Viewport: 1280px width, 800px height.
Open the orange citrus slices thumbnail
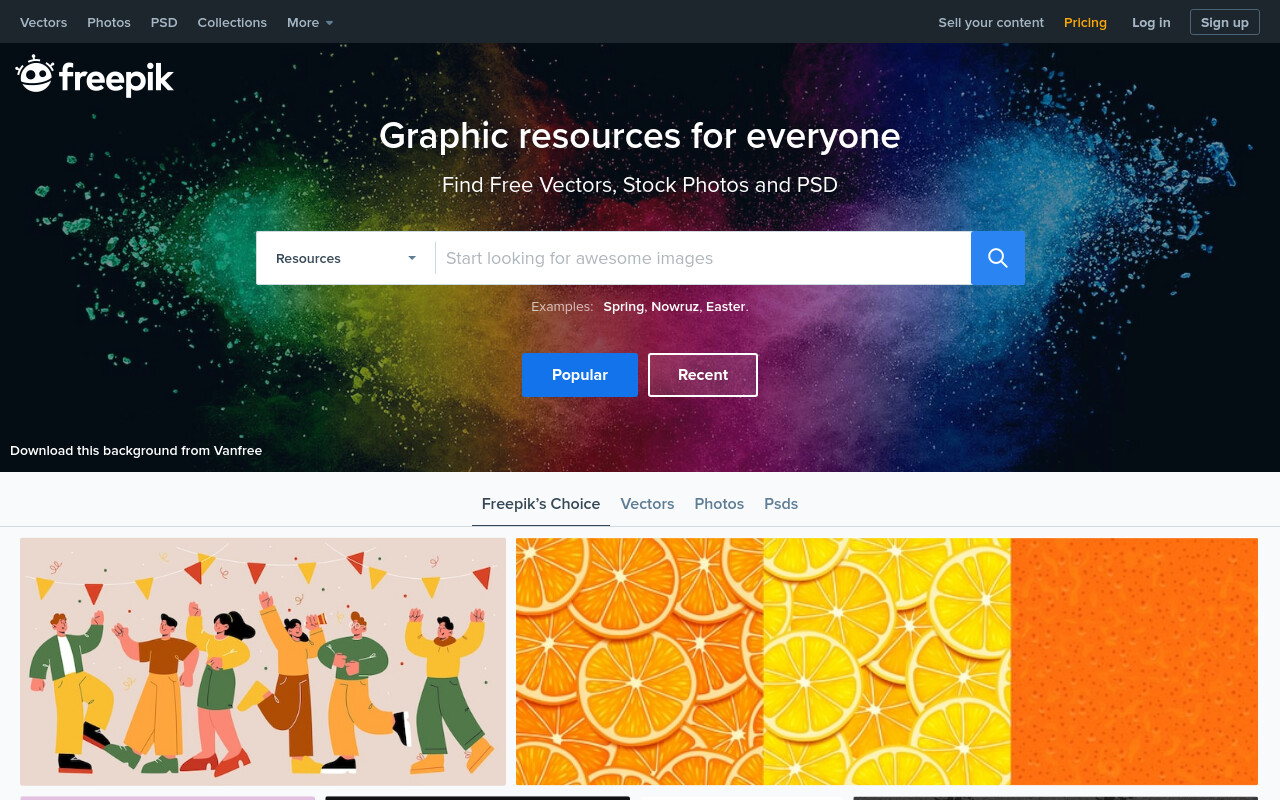[887, 662]
